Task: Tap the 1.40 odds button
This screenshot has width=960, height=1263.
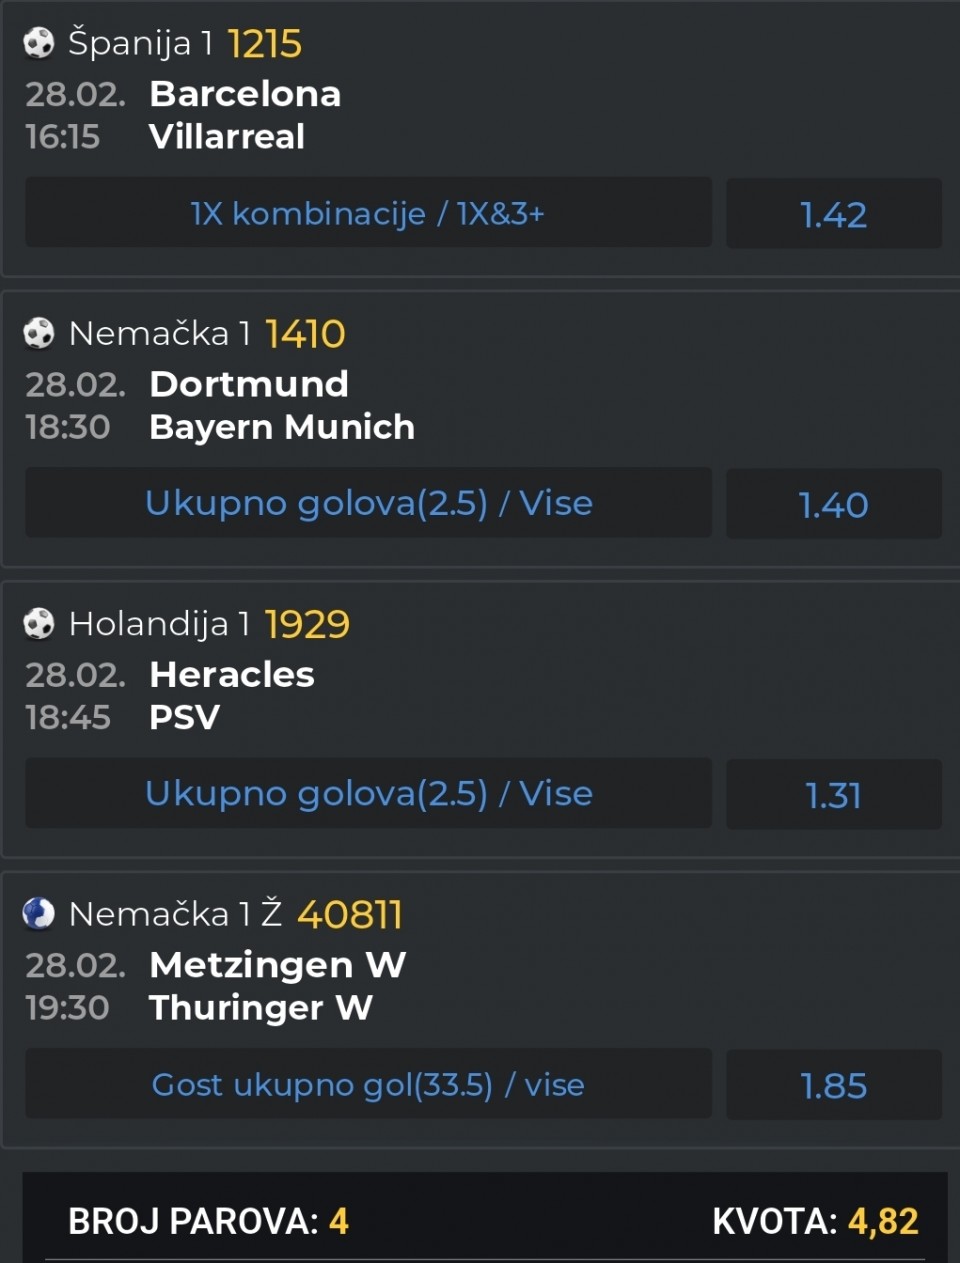Action: (833, 504)
